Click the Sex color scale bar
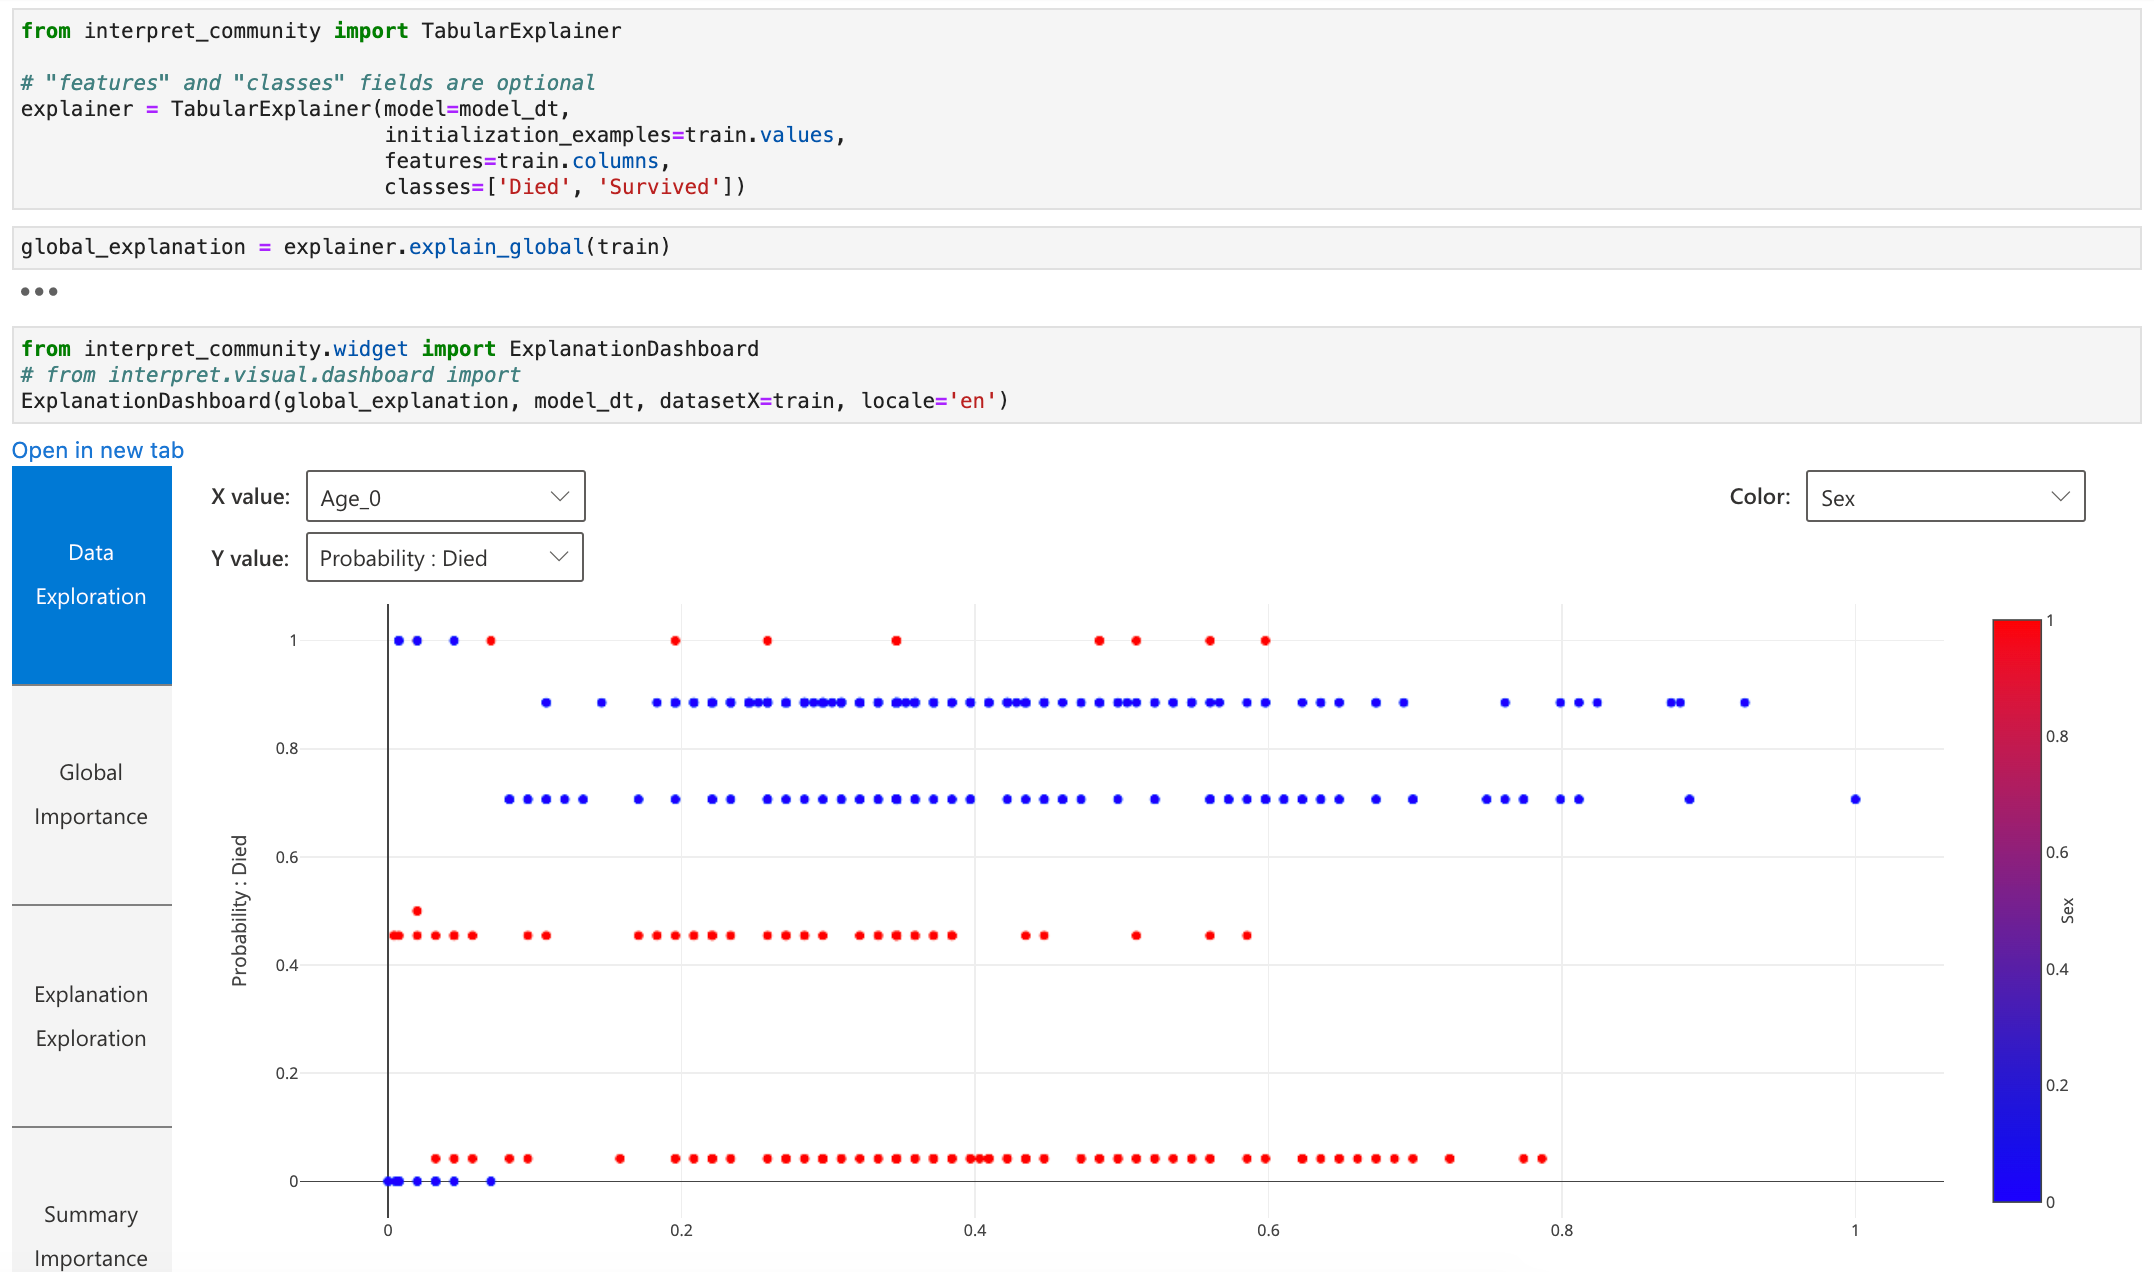The width and height of the screenshot is (2154, 1272). [x=2016, y=910]
